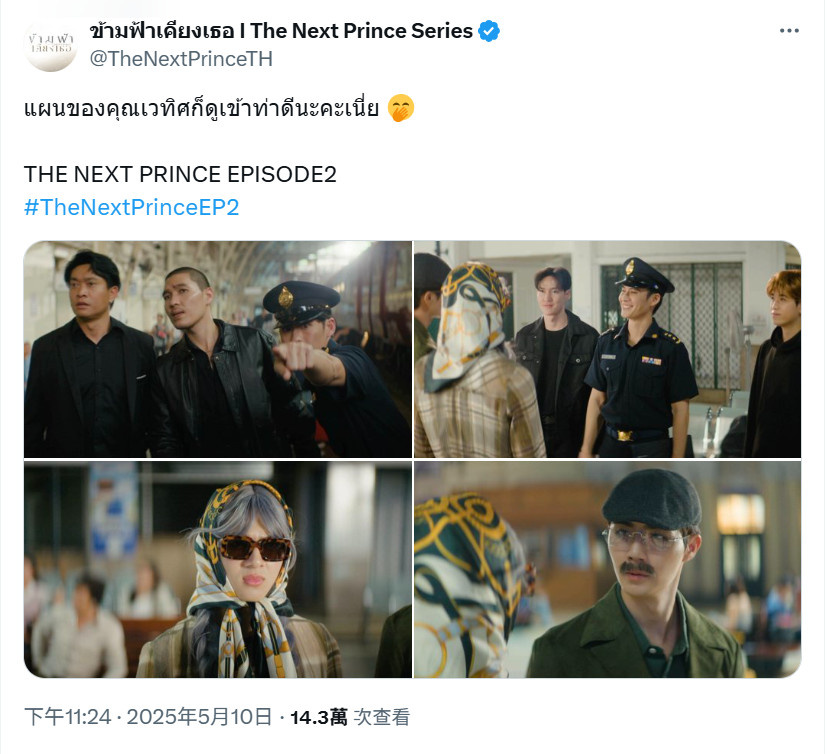The image size is (827, 754).
Task: Open the @TheNextPrinceTH handle link
Action: (x=181, y=59)
